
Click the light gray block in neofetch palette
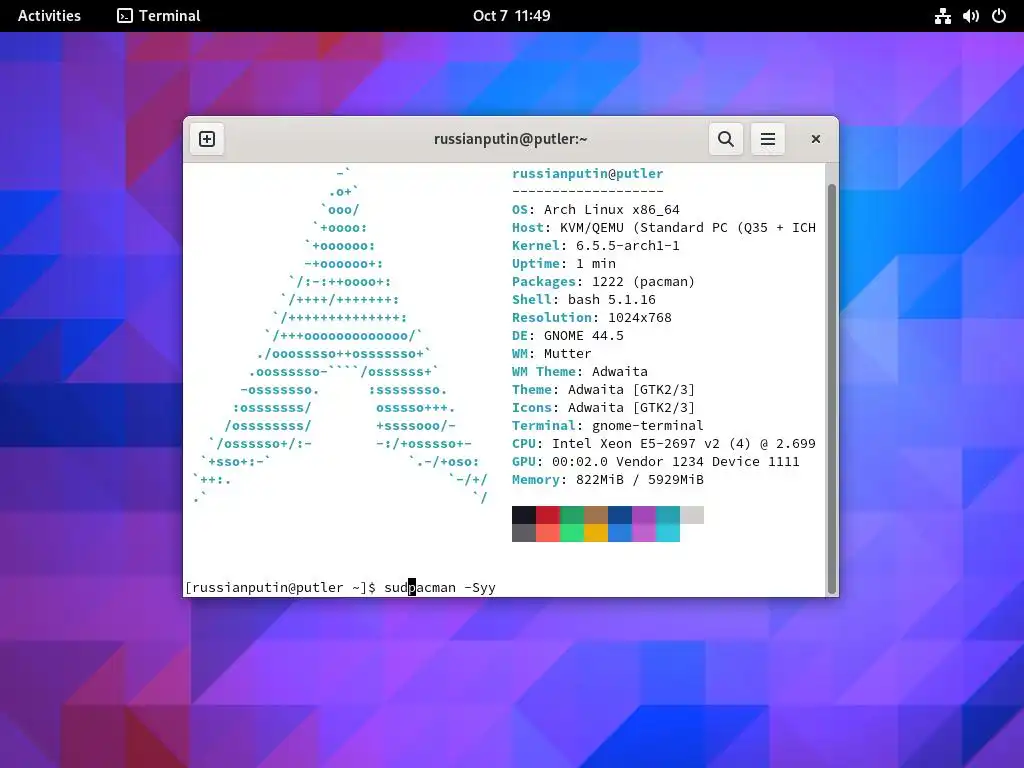coord(692,515)
